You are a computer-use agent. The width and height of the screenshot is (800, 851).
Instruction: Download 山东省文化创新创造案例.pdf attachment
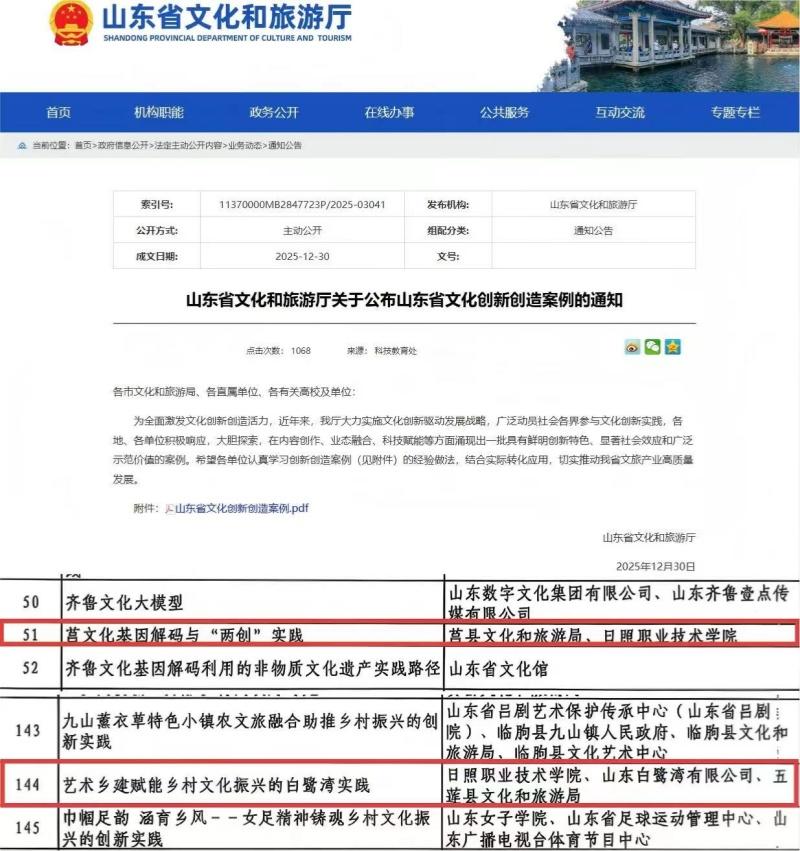(x=241, y=508)
